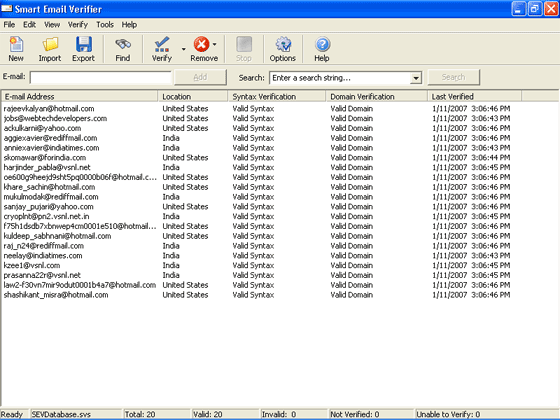Image resolution: width=560 pixels, height=420 pixels.
Task: Sort by Location column header
Action: pyautogui.click(x=192, y=96)
